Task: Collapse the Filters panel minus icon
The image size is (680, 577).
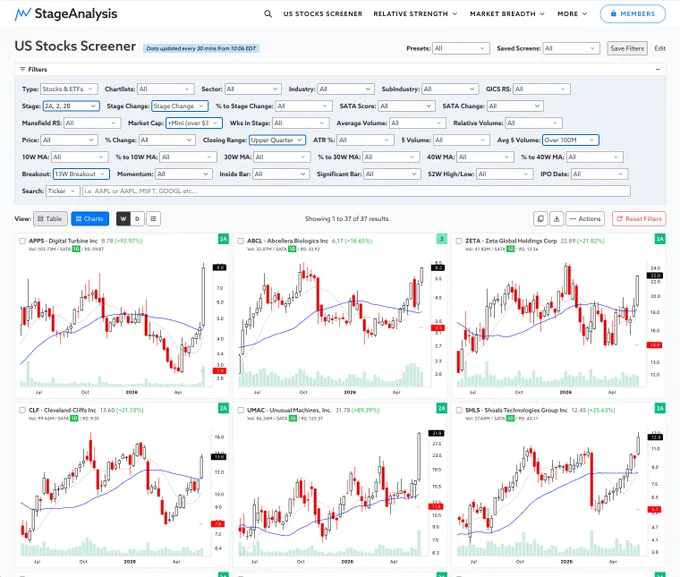Action: coord(657,69)
